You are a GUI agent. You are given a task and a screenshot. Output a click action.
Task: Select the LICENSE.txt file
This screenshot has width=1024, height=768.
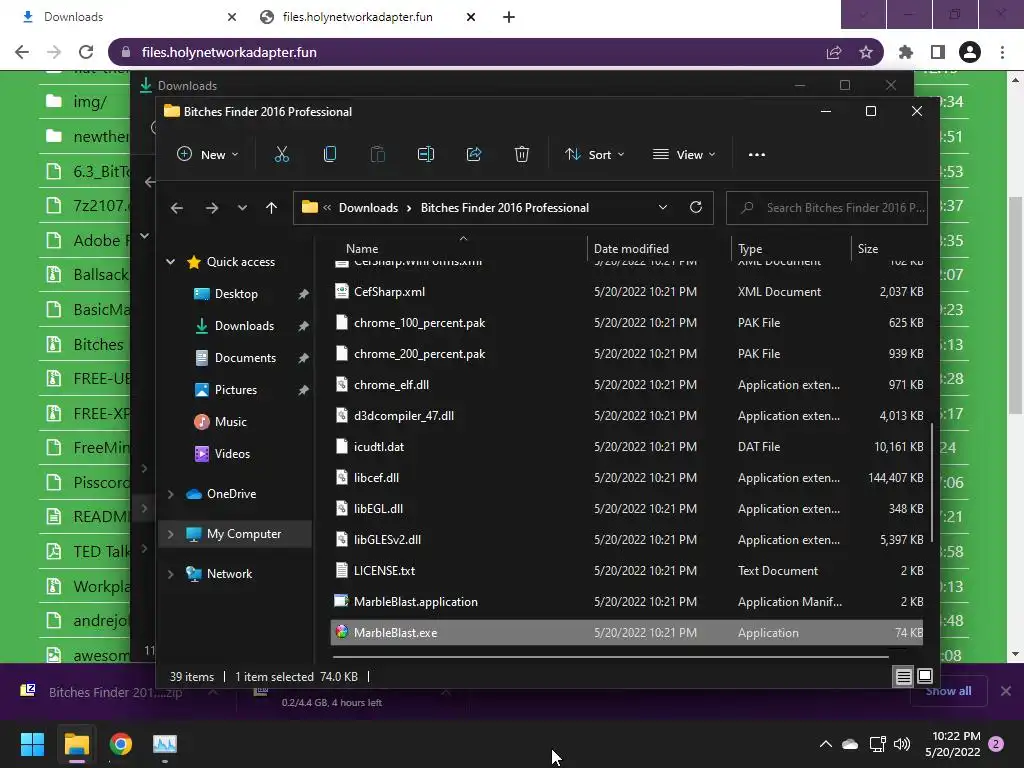[x=627, y=571]
